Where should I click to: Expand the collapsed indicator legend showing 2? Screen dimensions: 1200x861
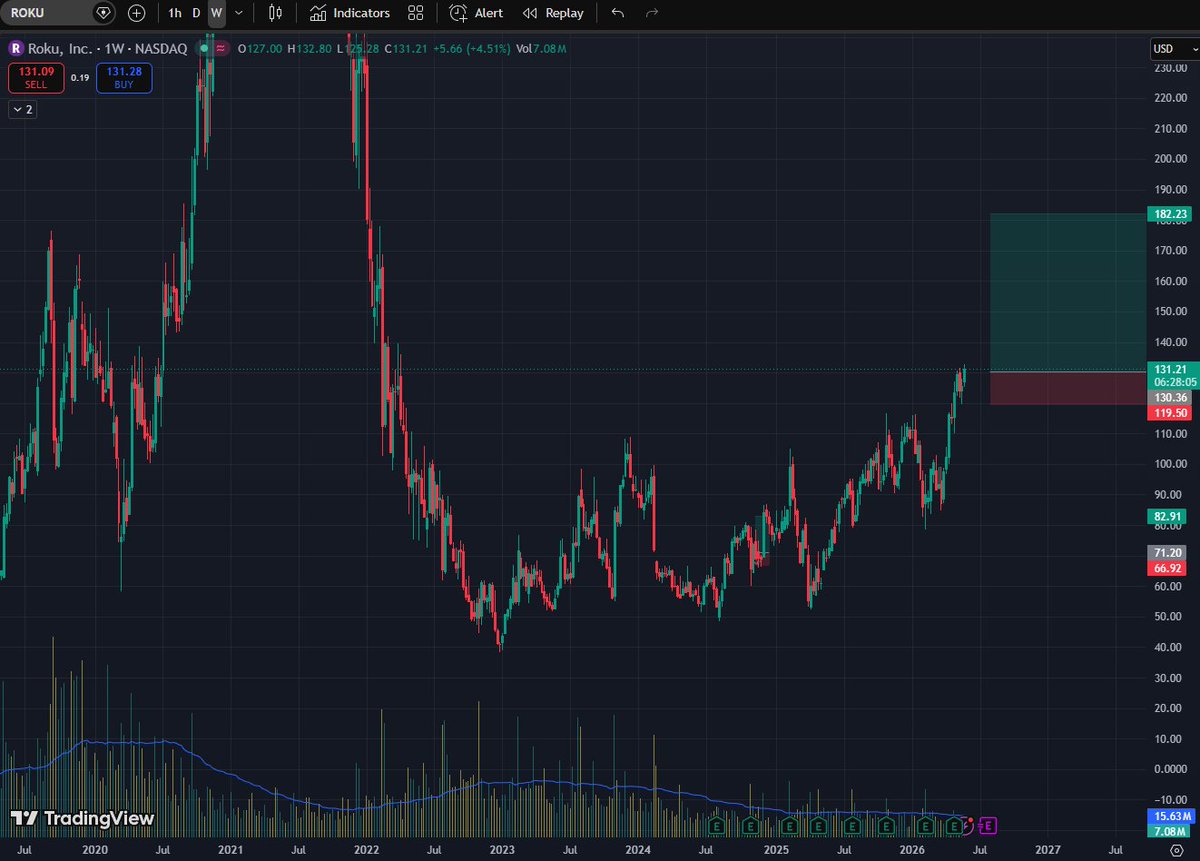22,110
